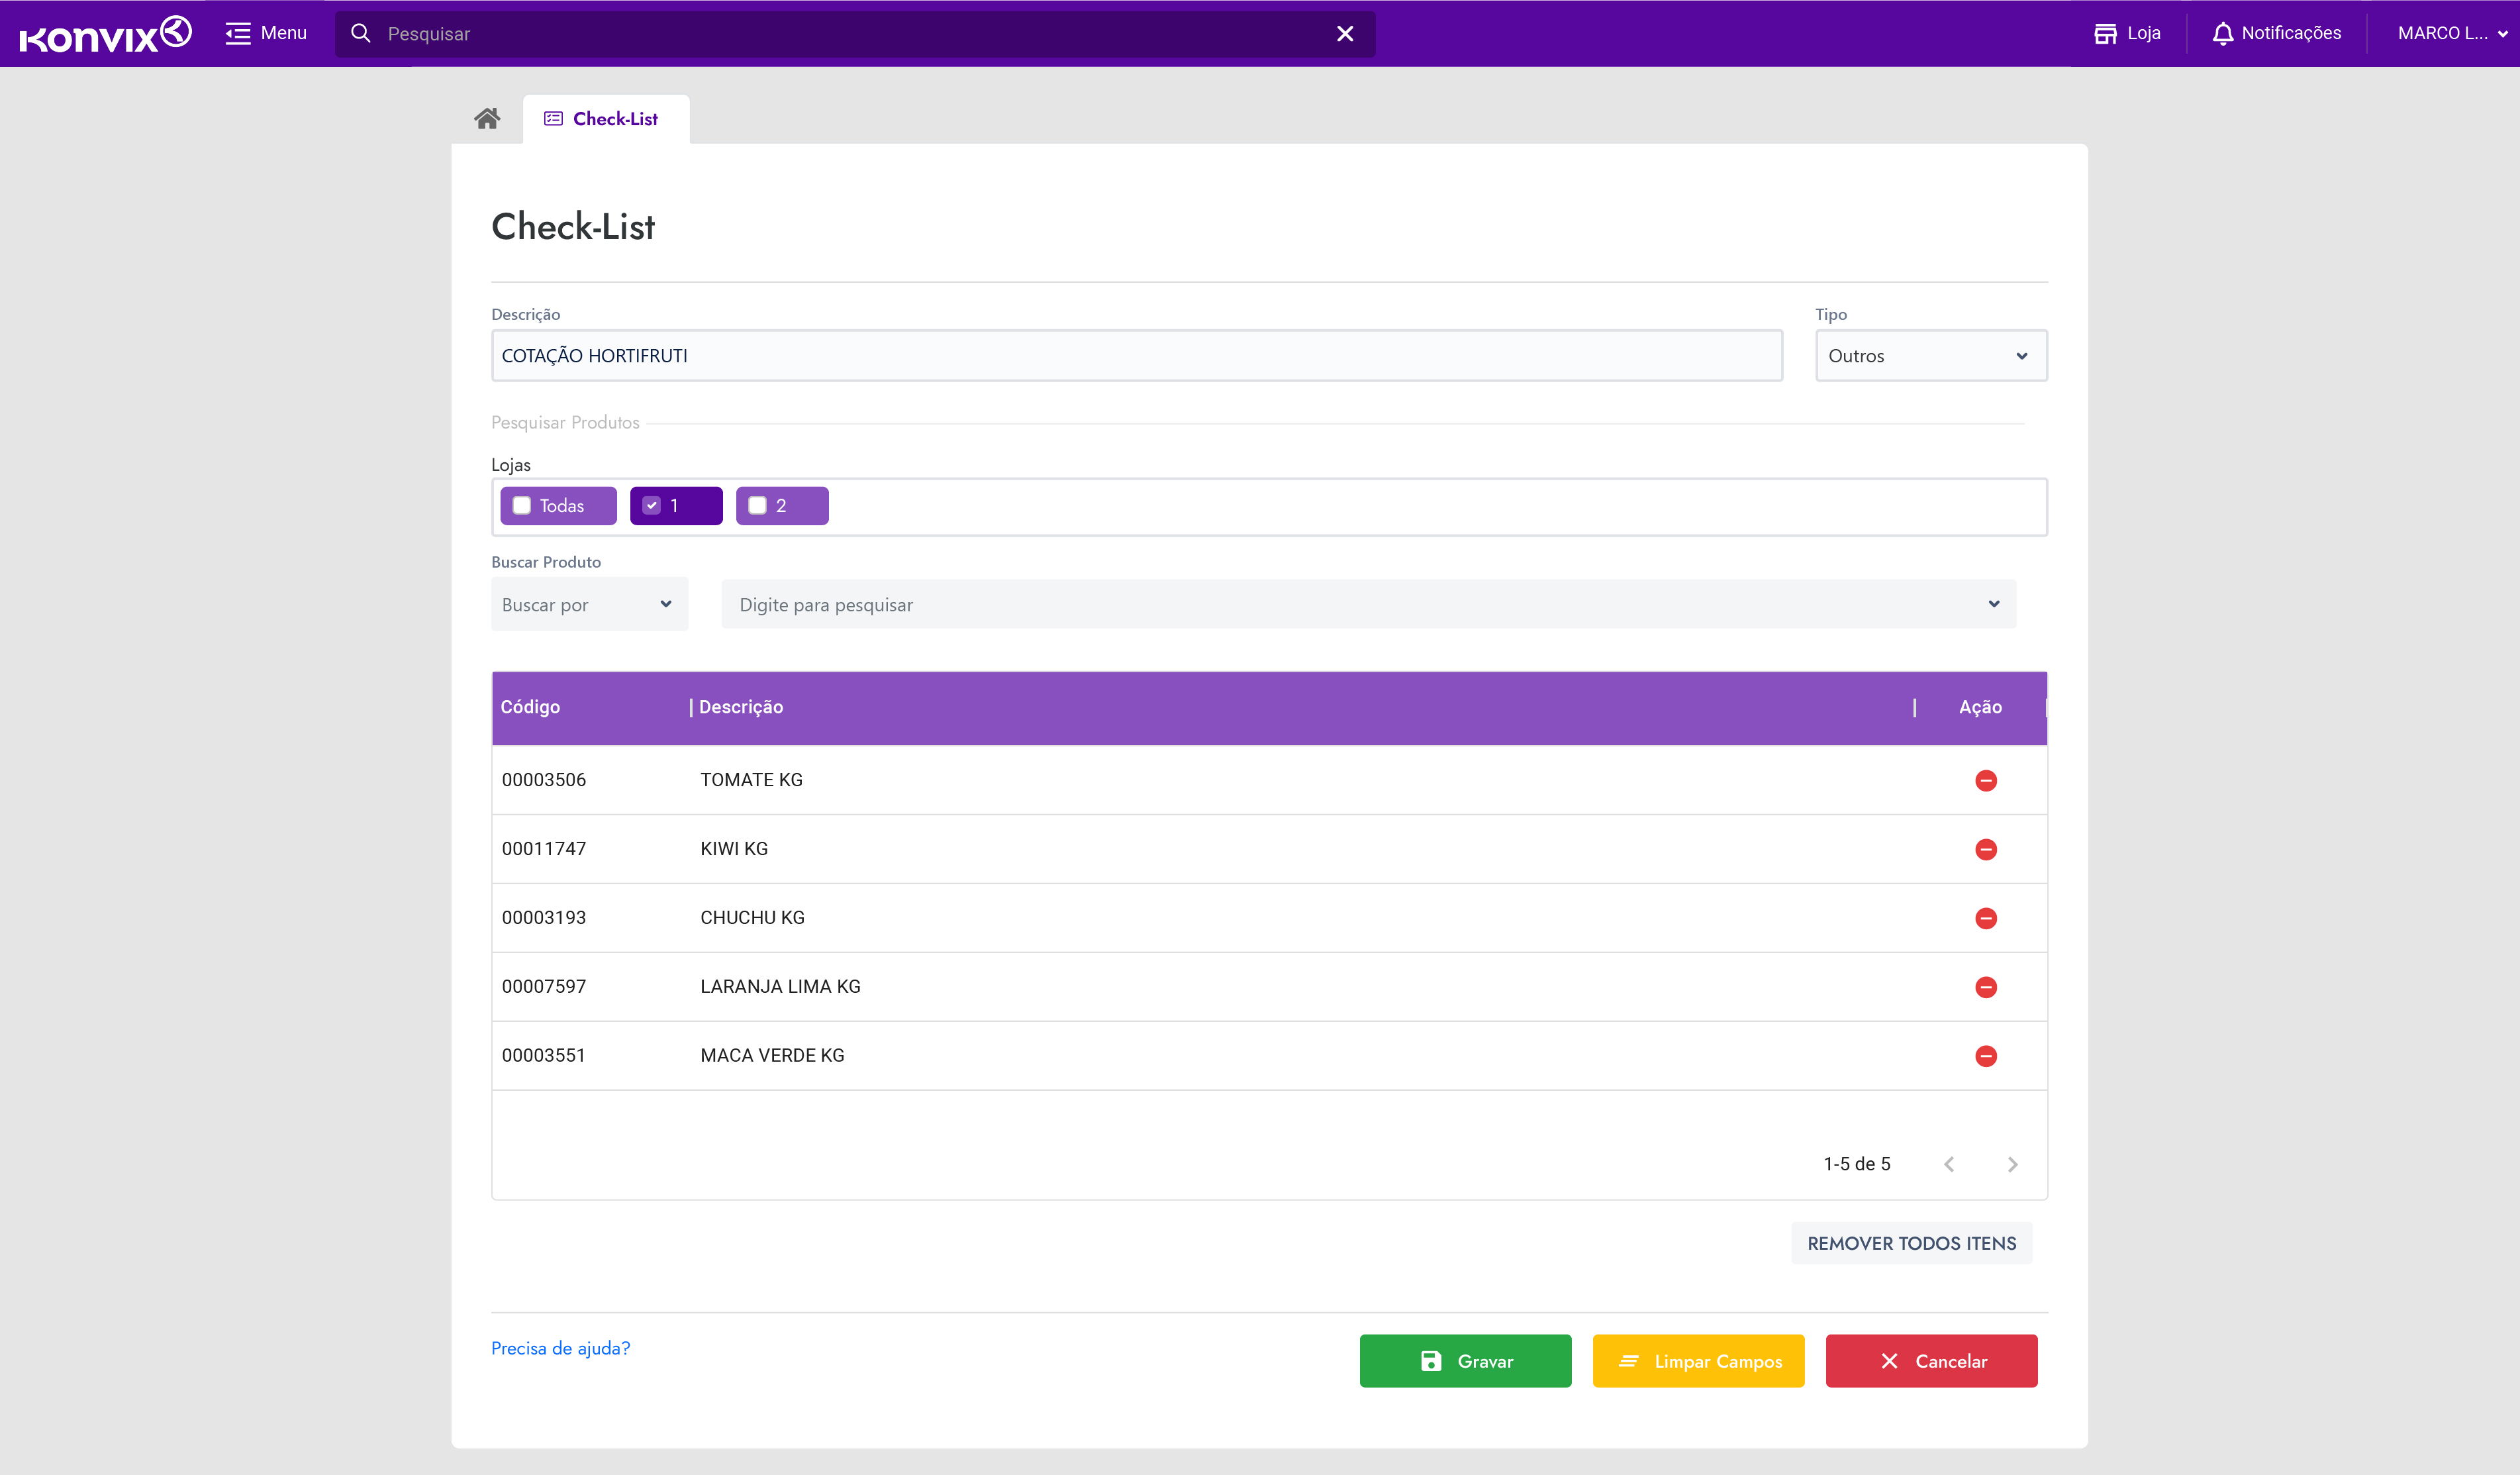The width and height of the screenshot is (2520, 1475).
Task: Enable the store 2 checkbox
Action: tap(758, 506)
